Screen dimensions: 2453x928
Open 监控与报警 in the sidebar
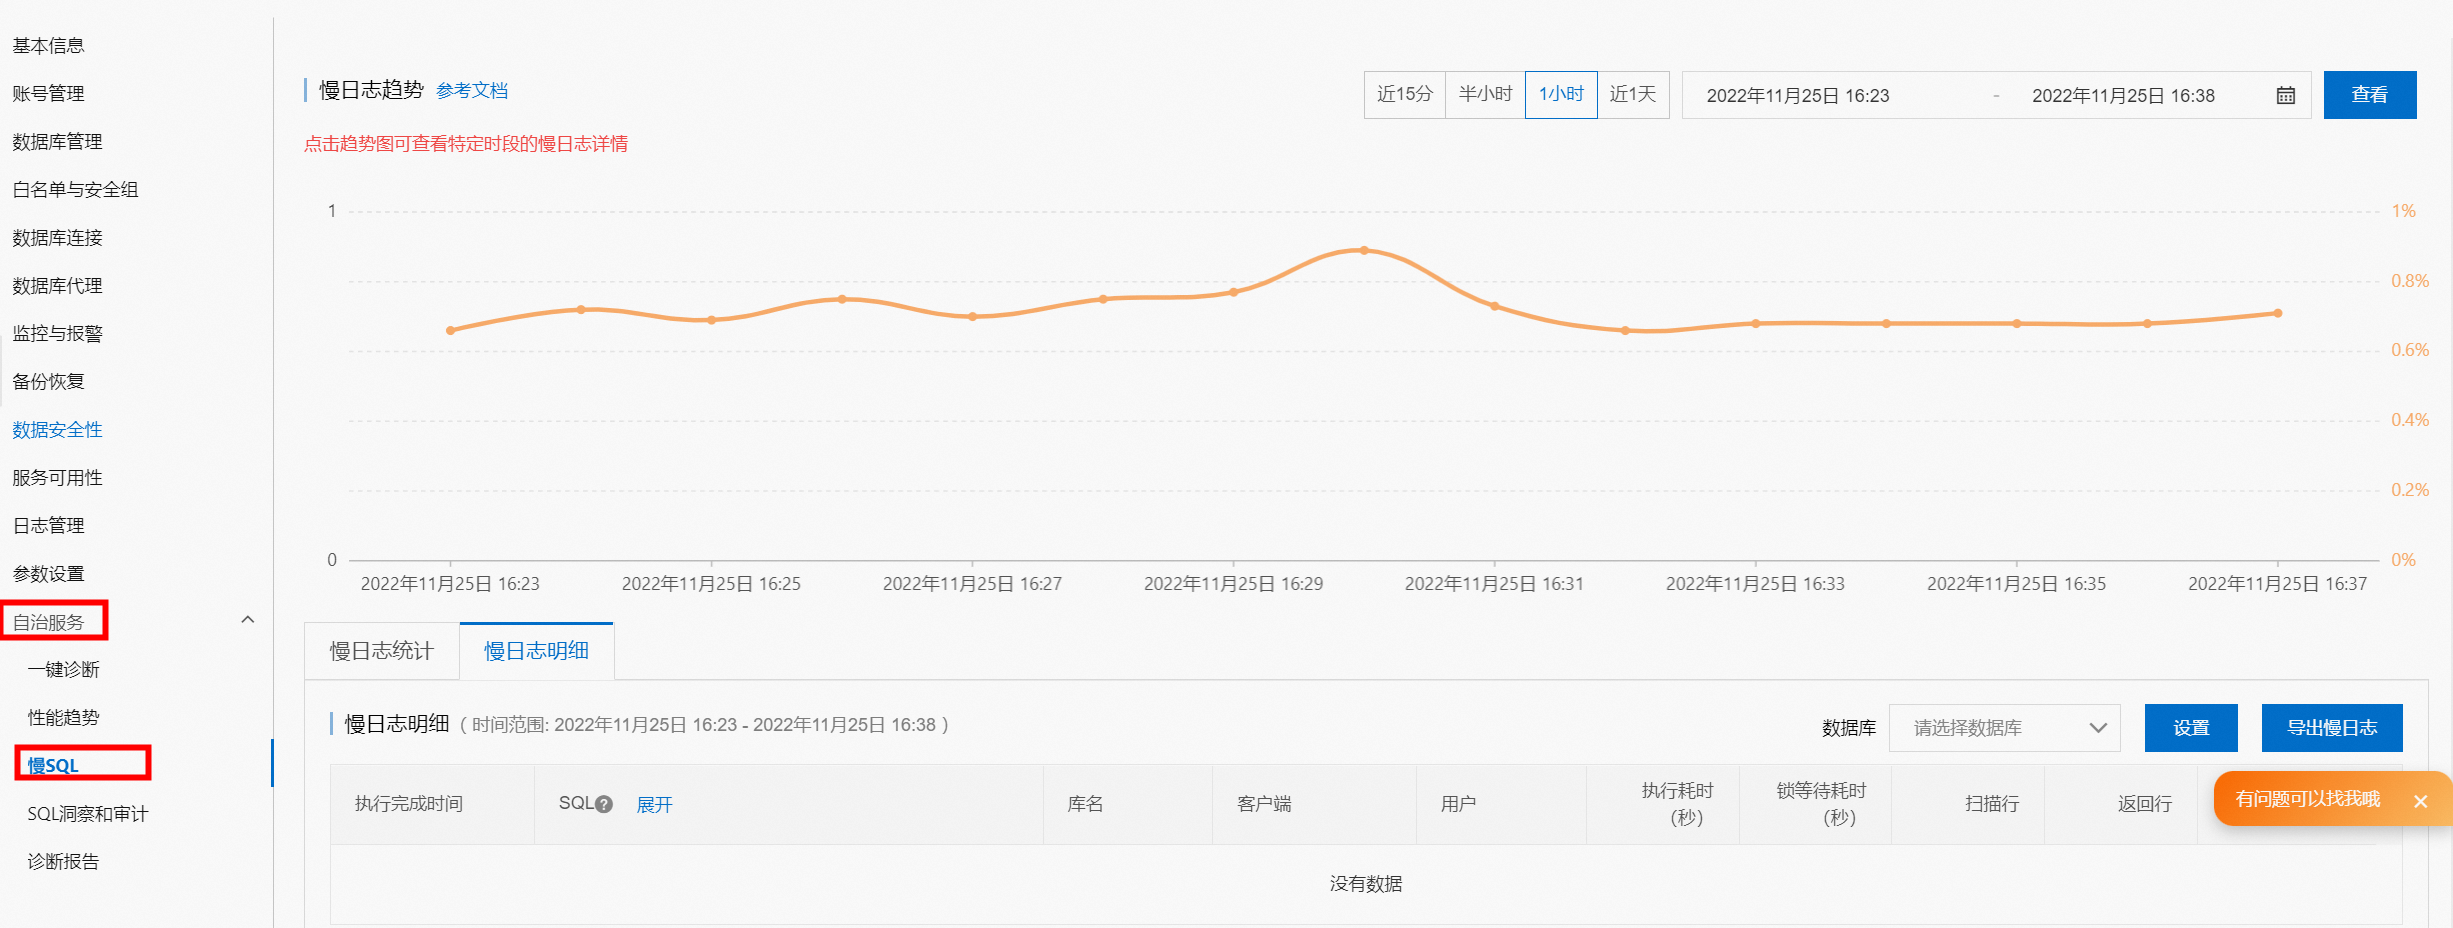pos(57,334)
